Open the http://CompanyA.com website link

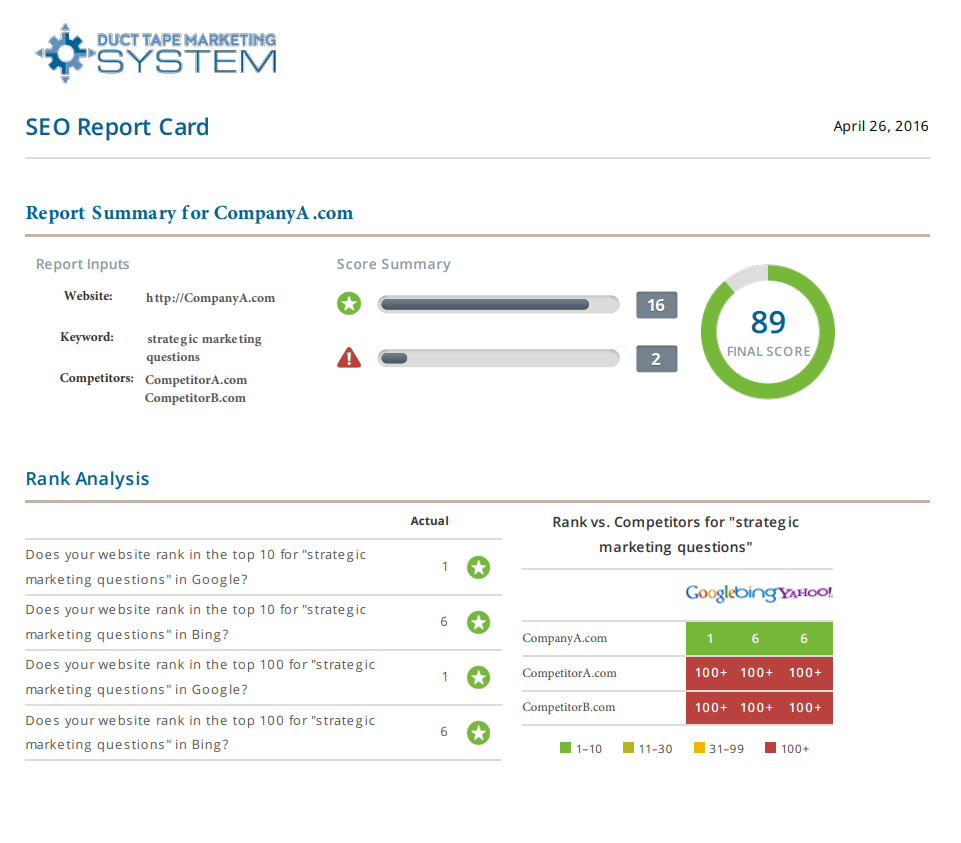(x=210, y=298)
